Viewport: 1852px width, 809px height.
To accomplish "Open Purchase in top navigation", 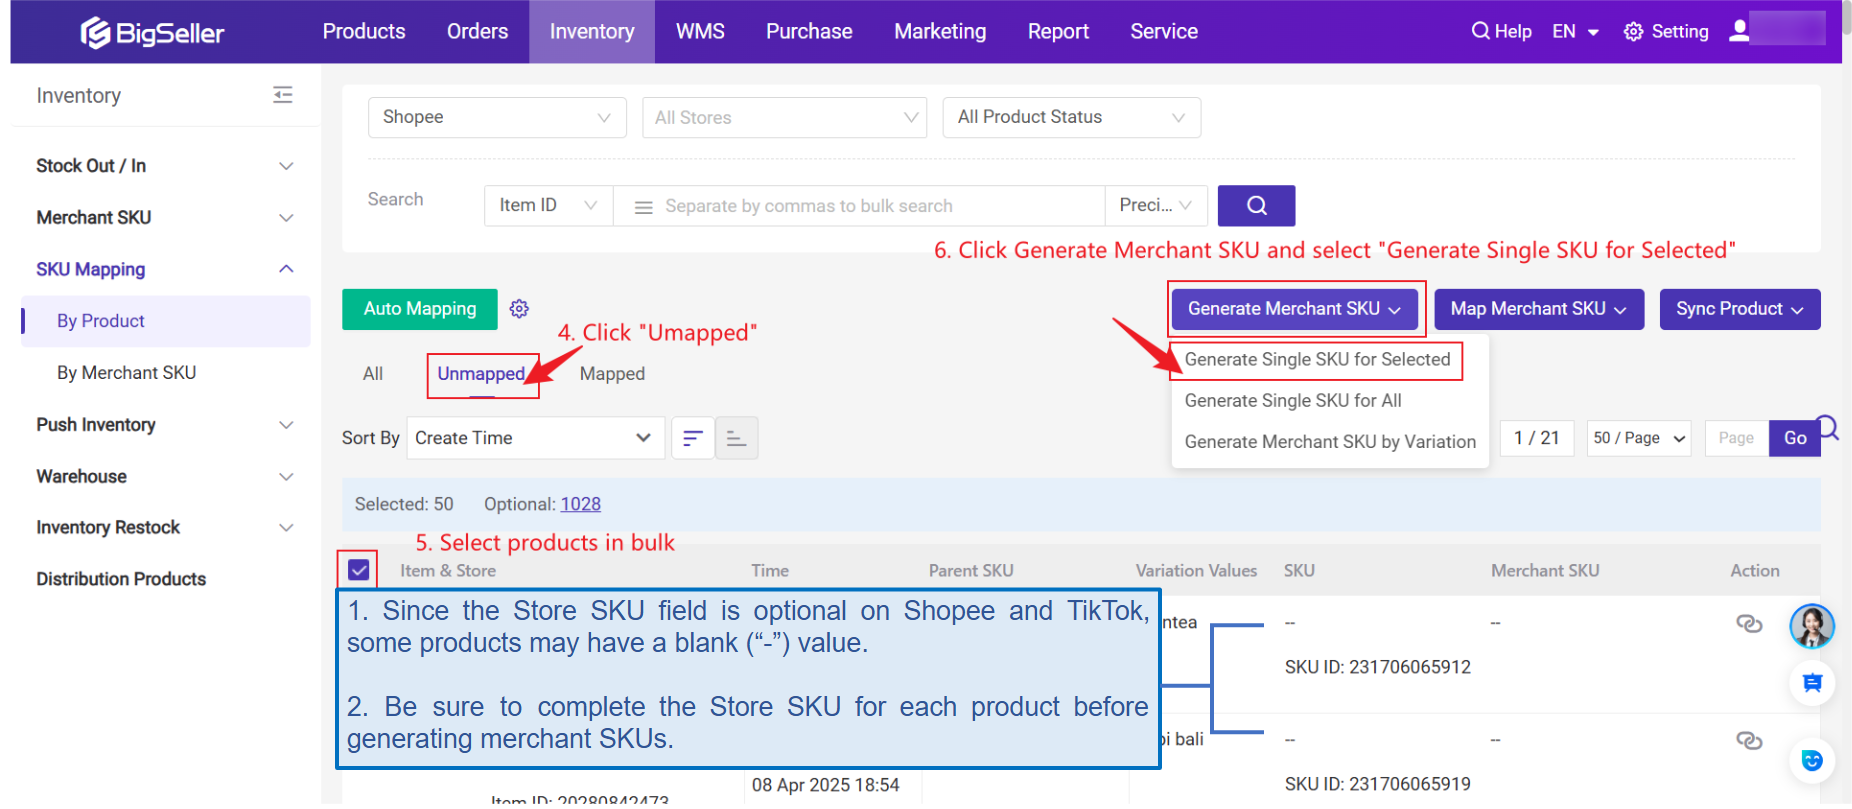I will (x=809, y=32).
